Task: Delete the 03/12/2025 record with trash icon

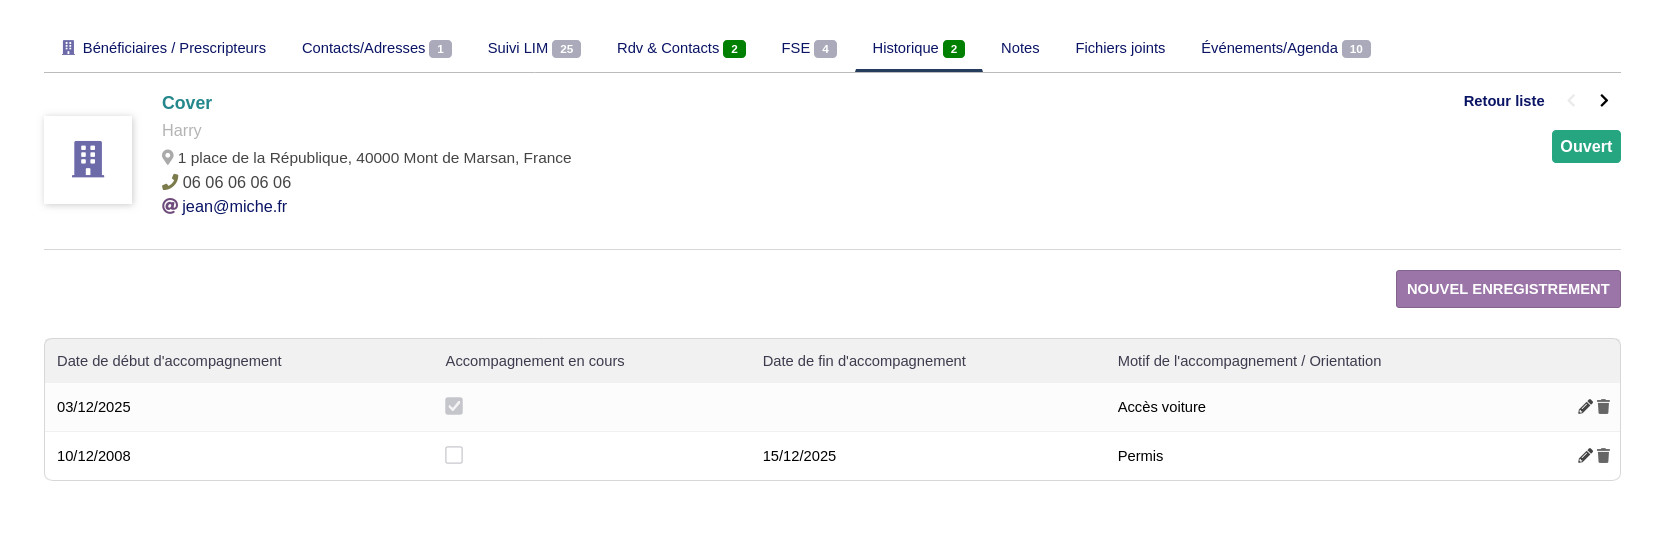Action: click(x=1603, y=407)
